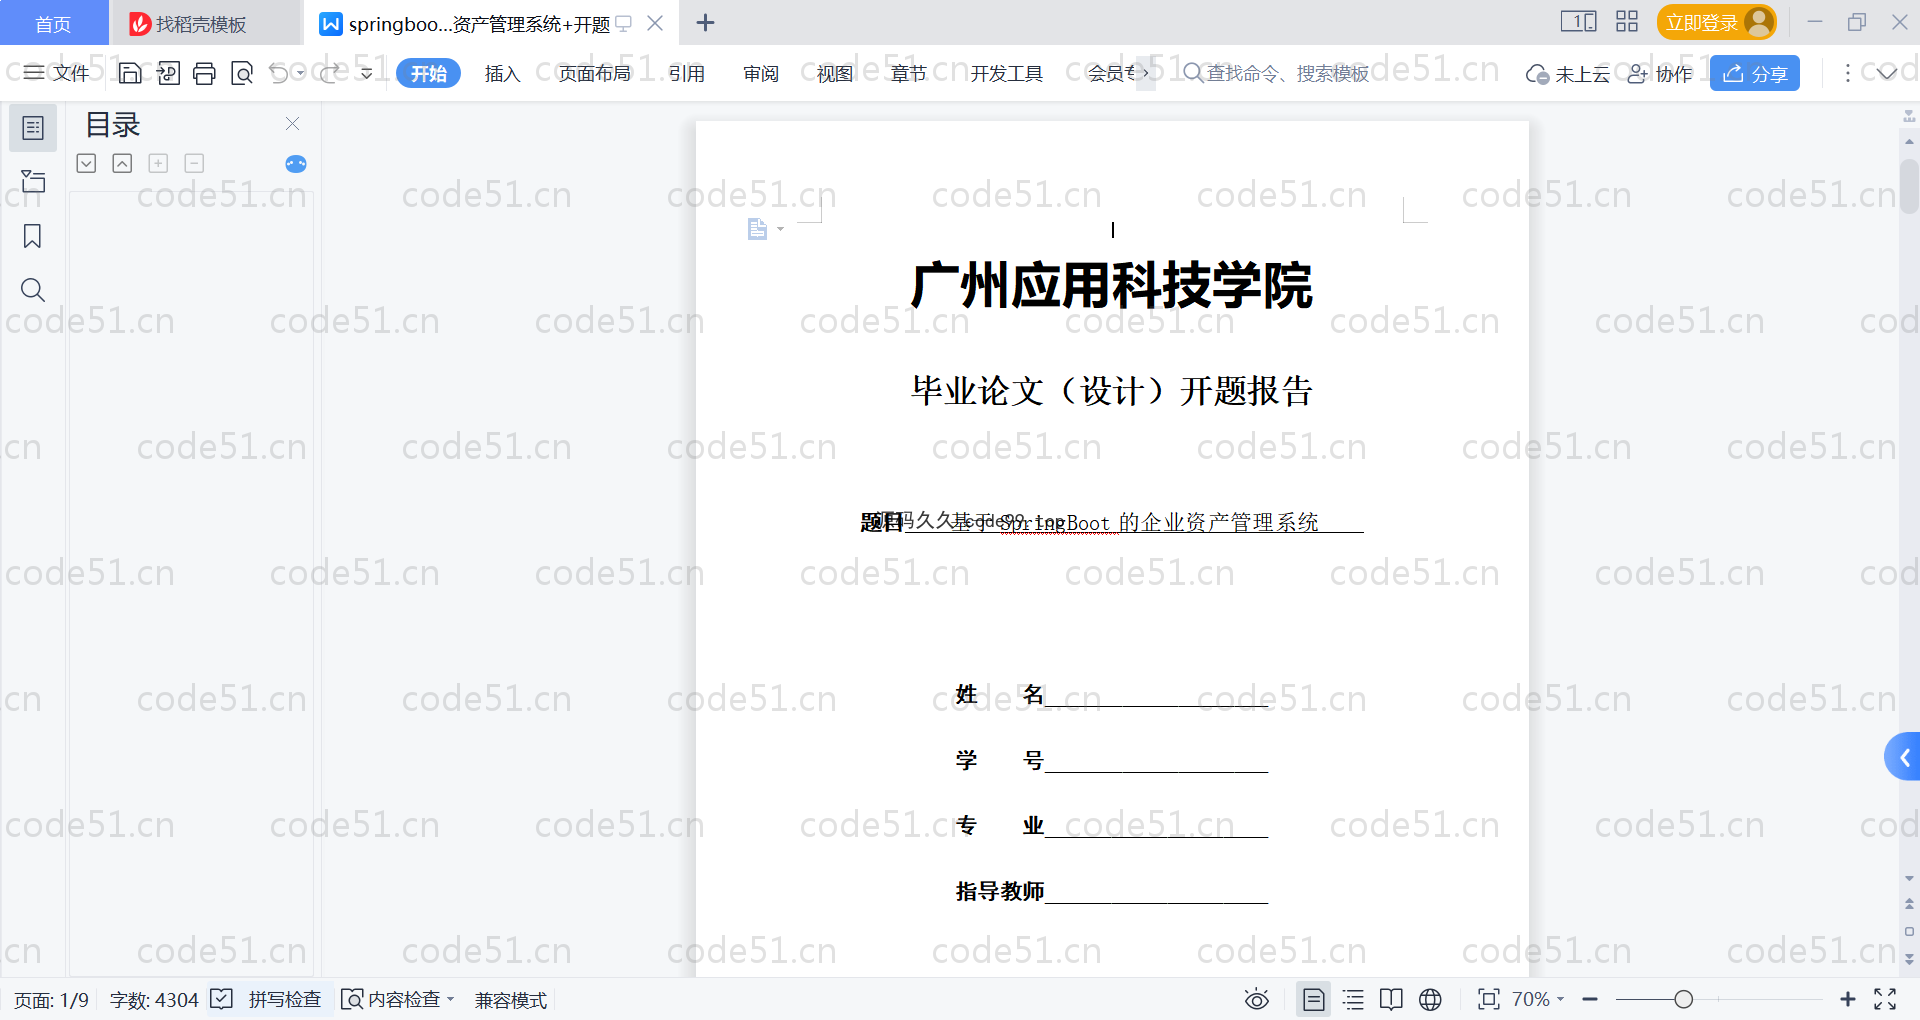Click the 立即登录 login button
The height and width of the screenshot is (1020, 1920).
[x=1716, y=22]
